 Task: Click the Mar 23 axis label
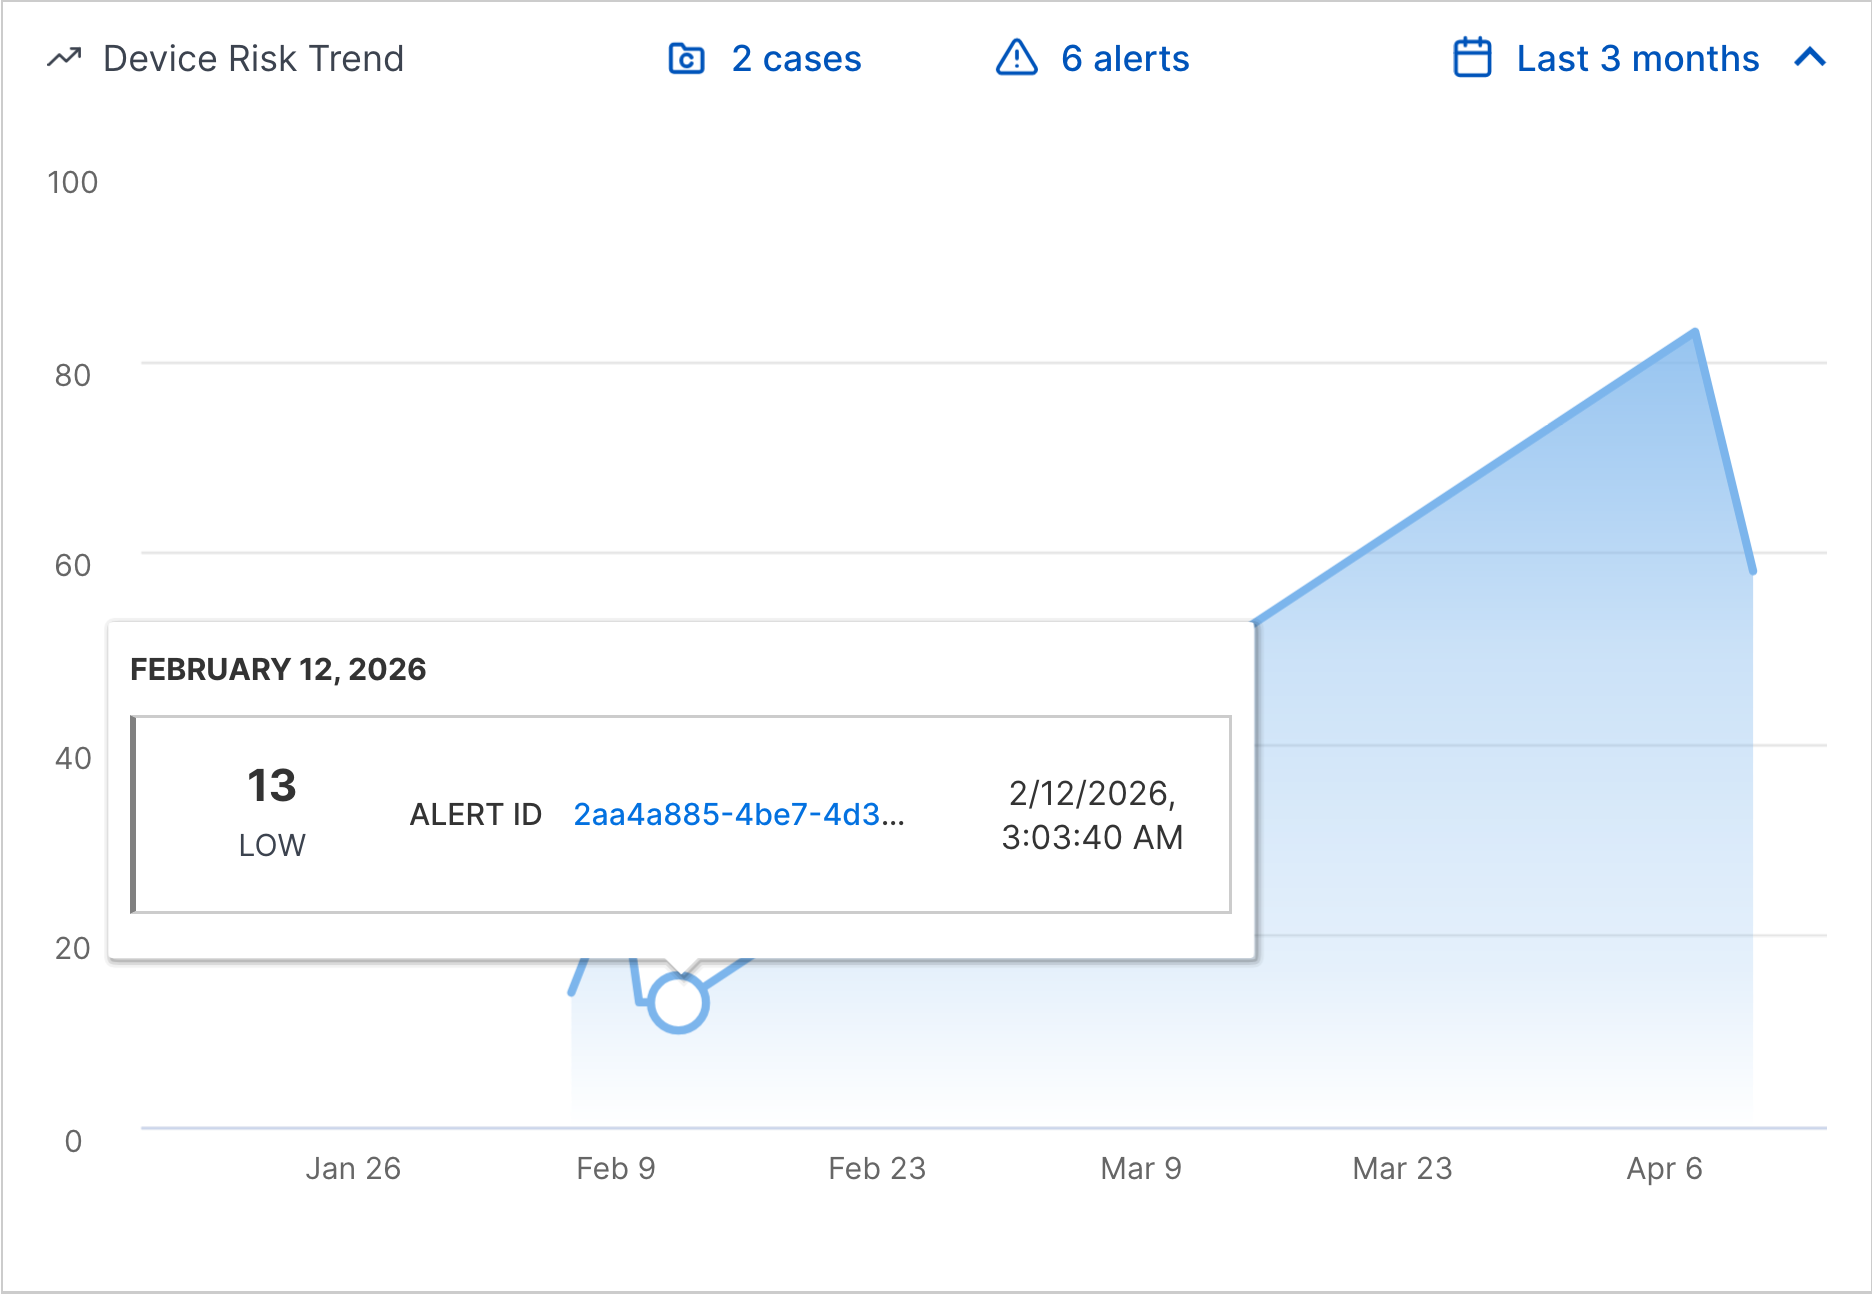click(x=1402, y=1168)
